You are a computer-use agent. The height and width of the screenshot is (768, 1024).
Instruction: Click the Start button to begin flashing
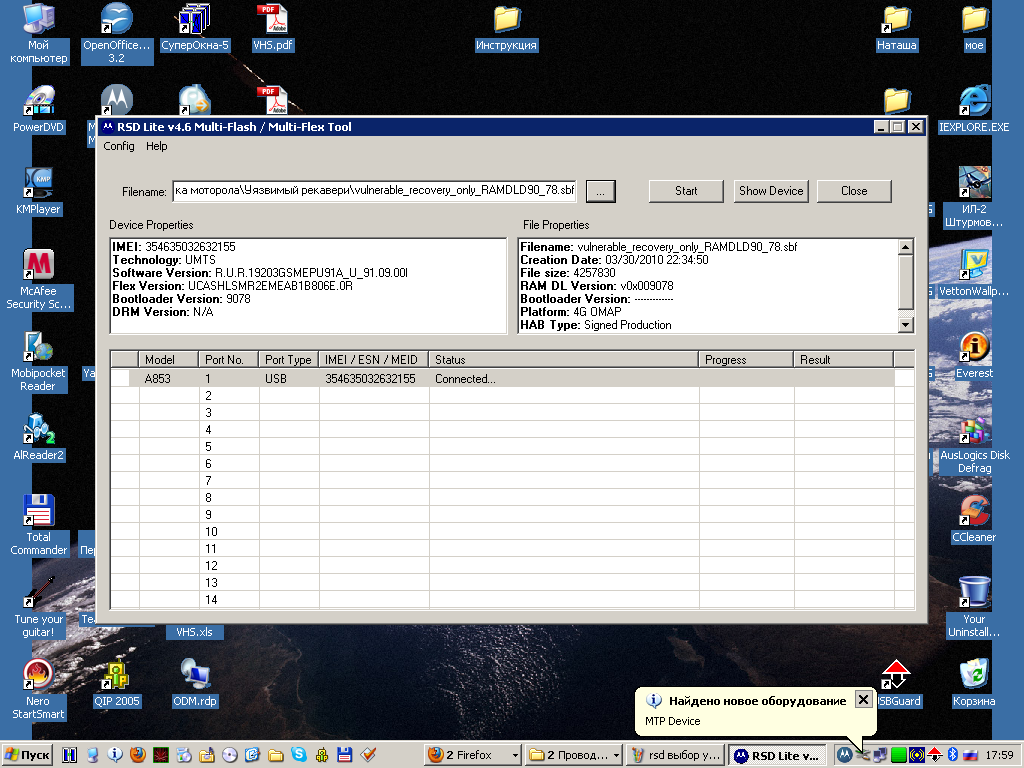click(686, 191)
